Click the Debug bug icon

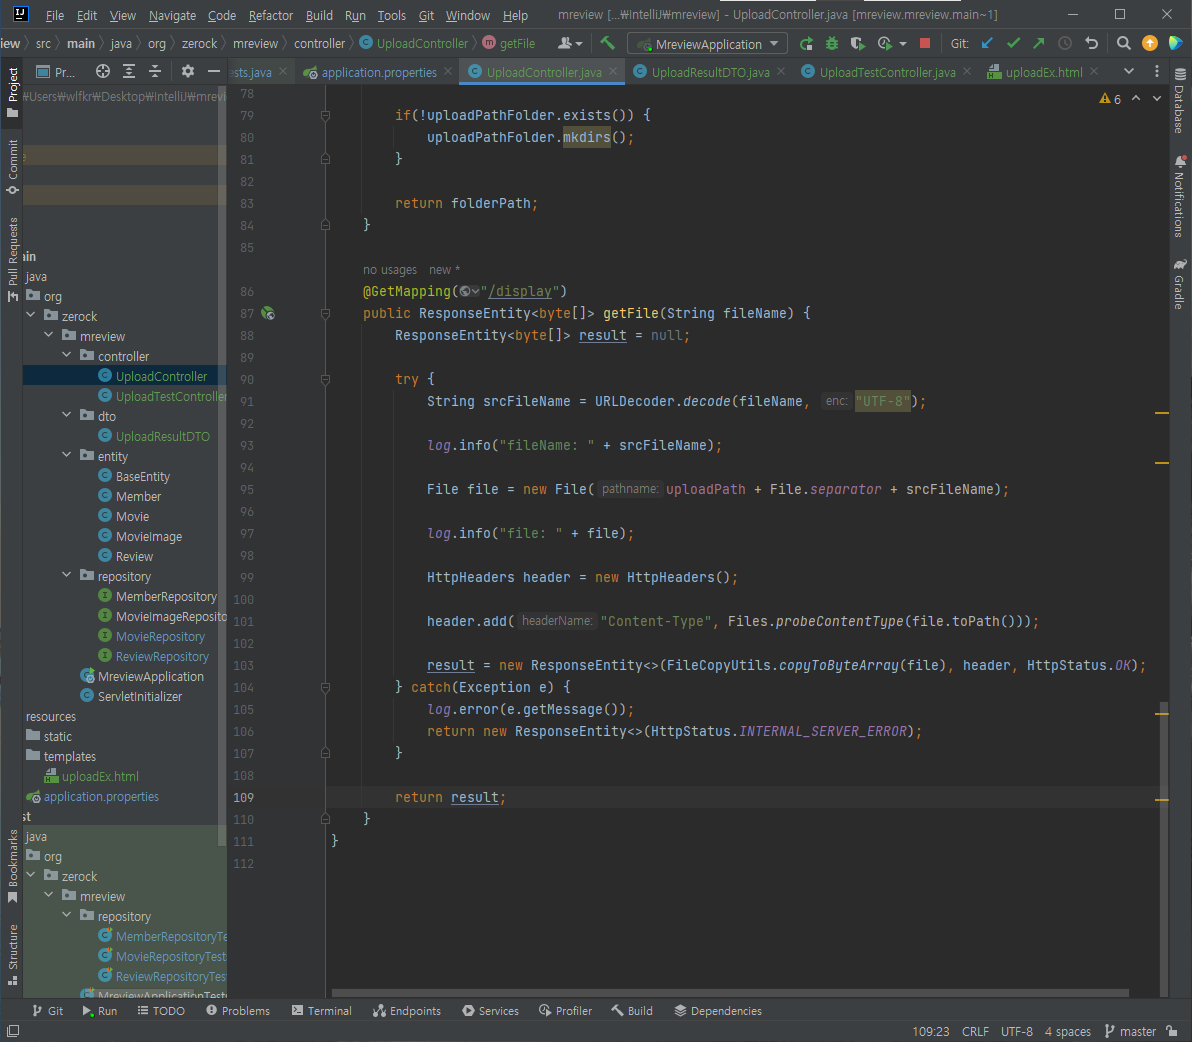pos(832,43)
